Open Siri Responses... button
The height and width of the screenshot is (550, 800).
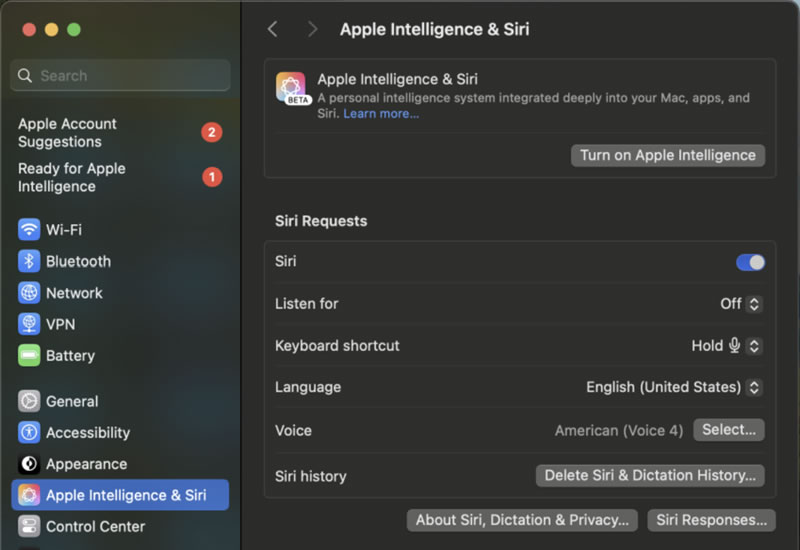click(x=711, y=520)
